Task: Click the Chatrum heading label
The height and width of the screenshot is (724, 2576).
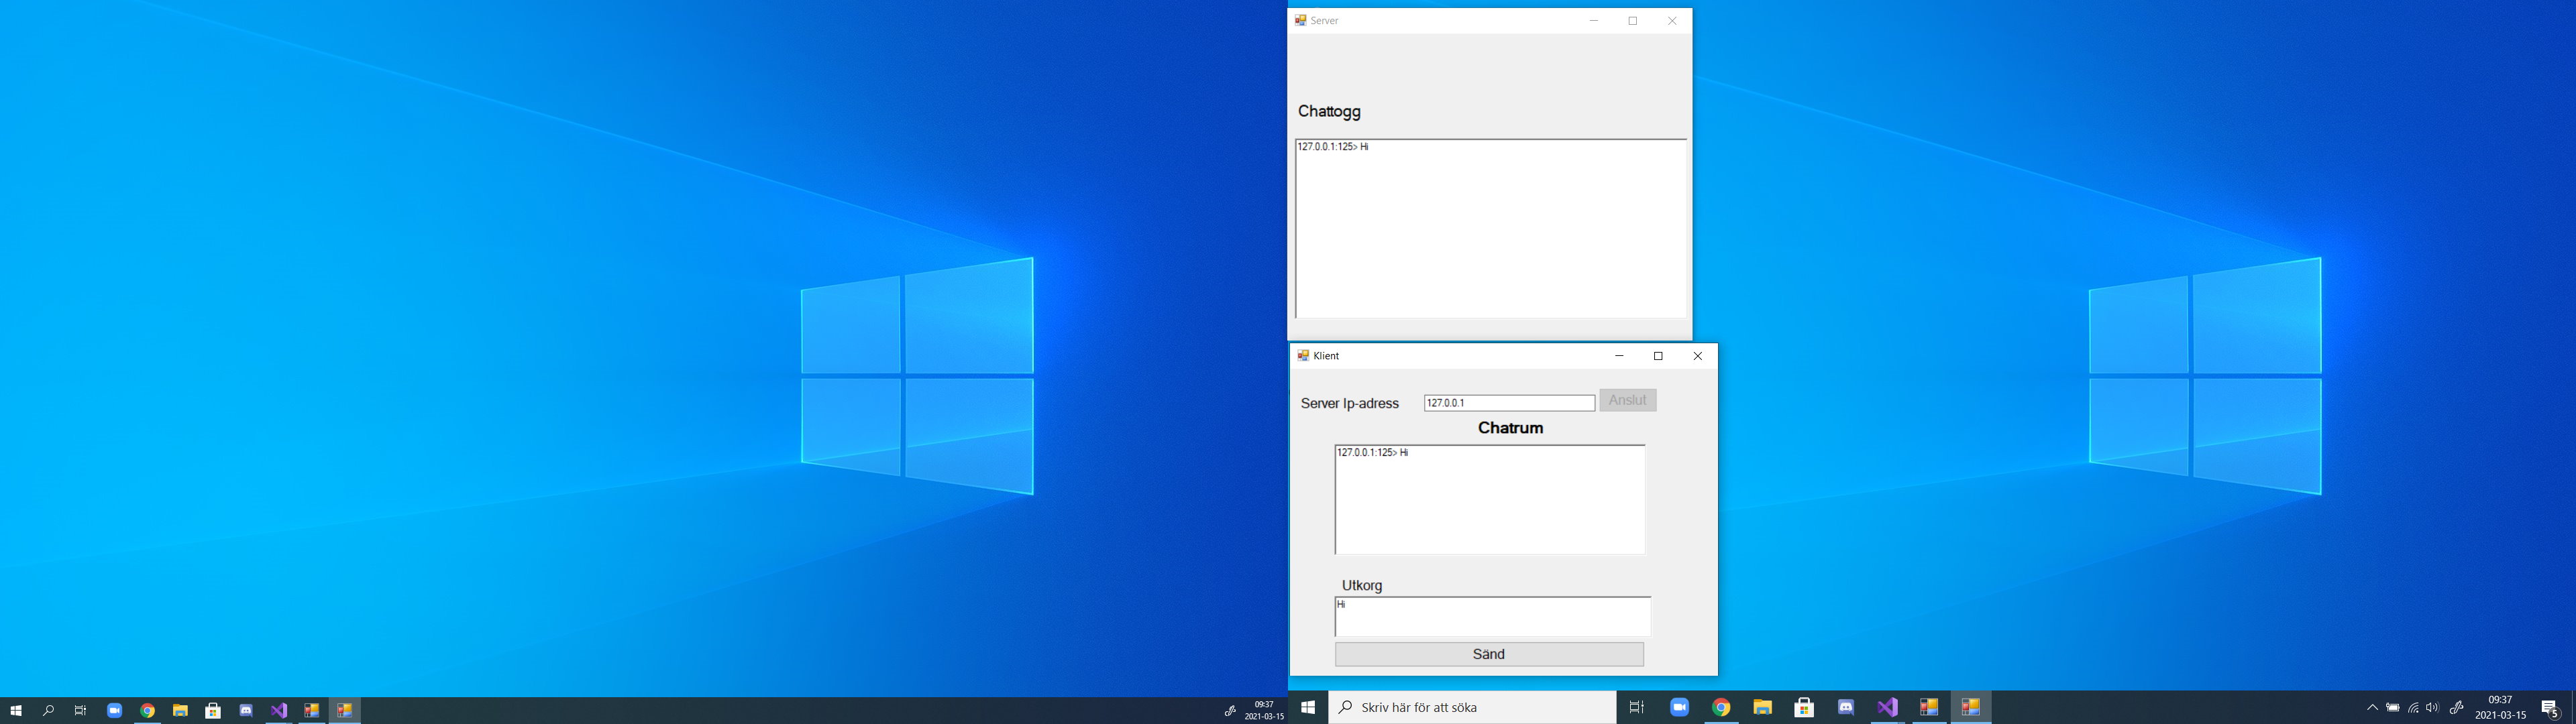Action: [1510, 428]
